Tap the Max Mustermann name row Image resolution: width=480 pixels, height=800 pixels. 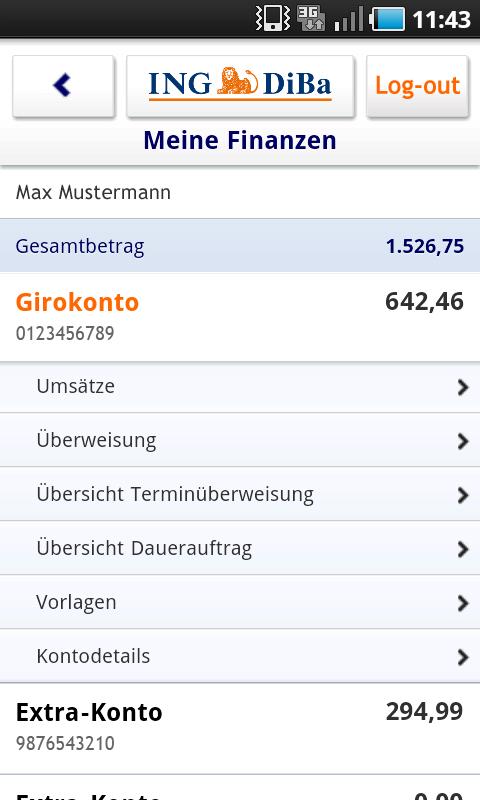pyautogui.click(x=240, y=193)
